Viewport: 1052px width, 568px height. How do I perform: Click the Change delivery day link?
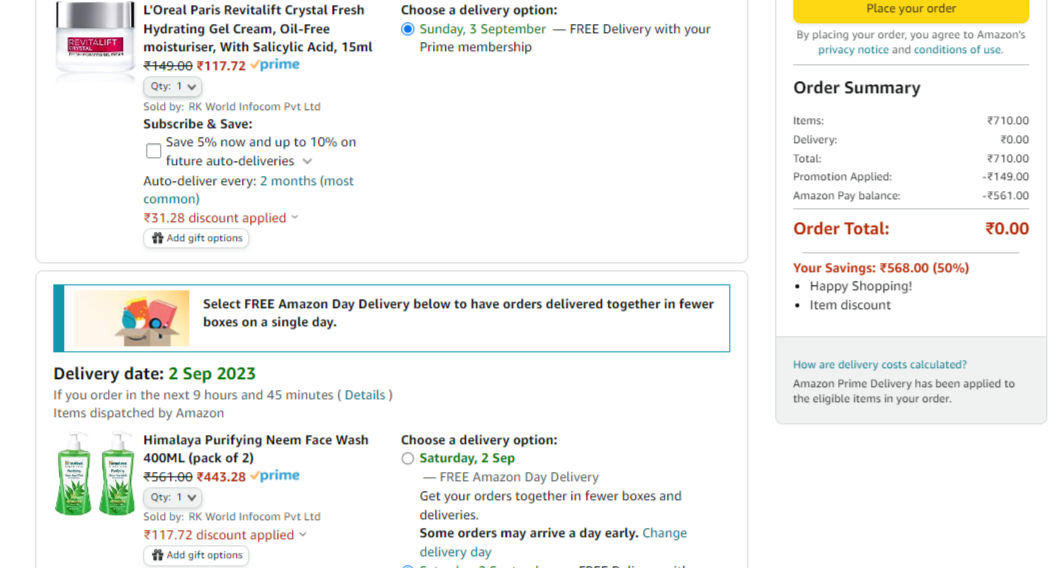[x=553, y=543]
